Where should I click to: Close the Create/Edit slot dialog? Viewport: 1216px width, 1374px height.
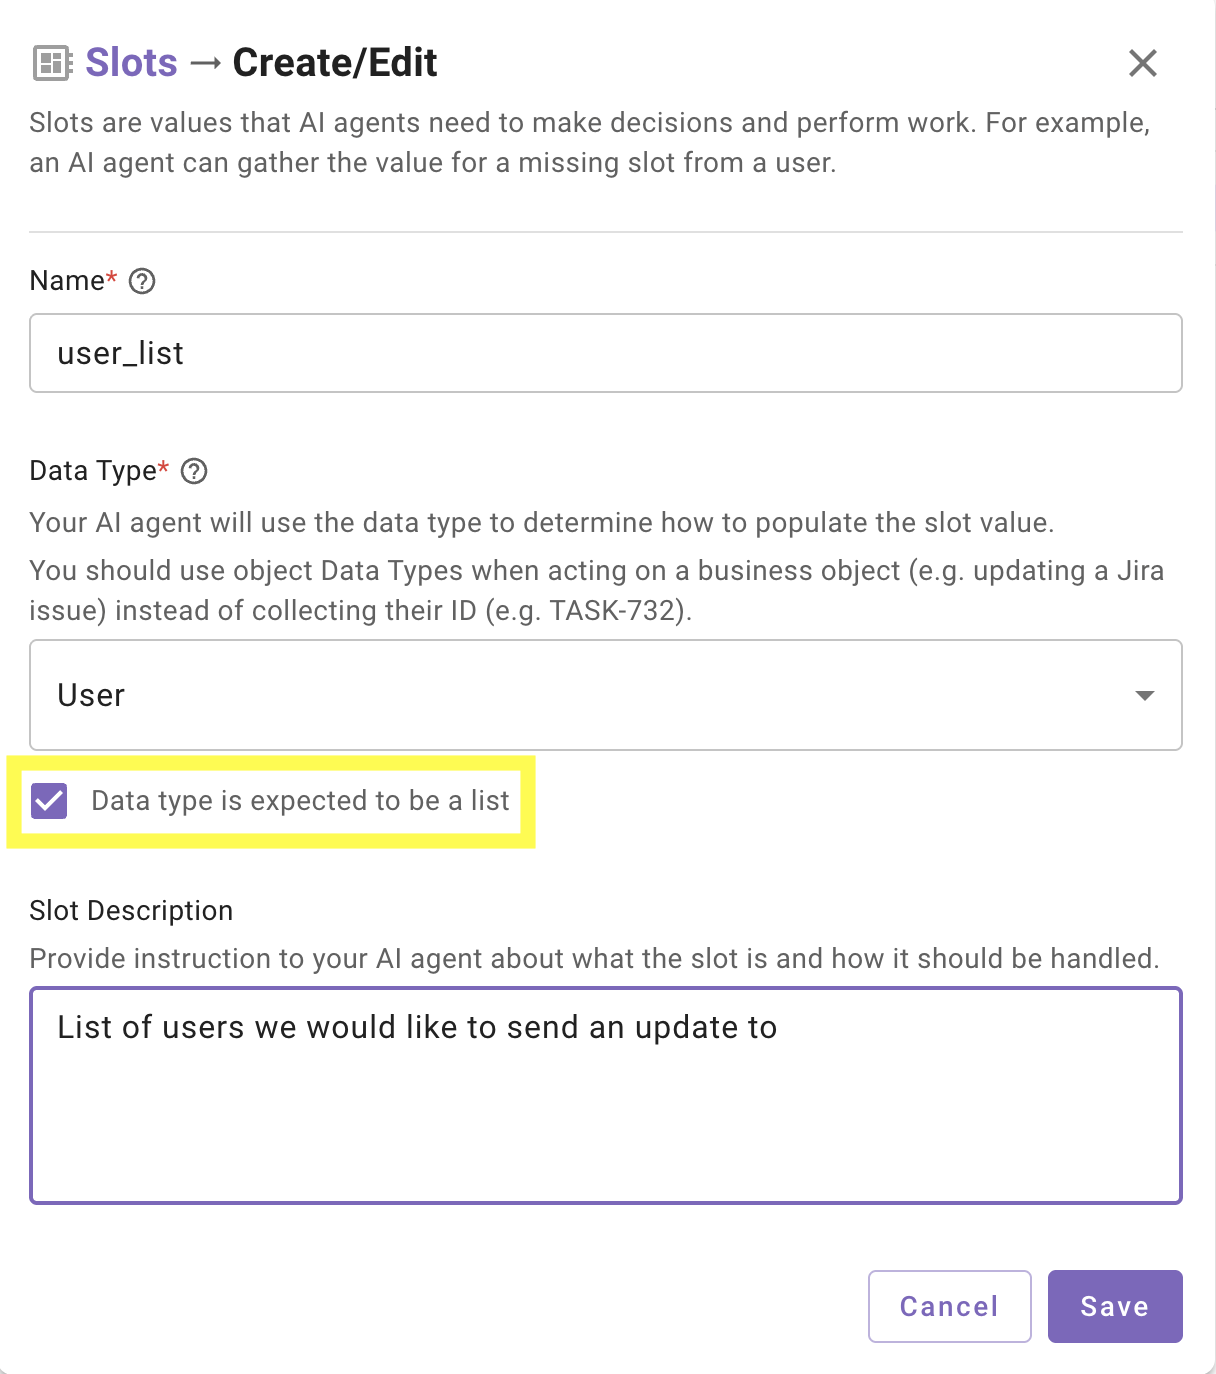(1142, 63)
